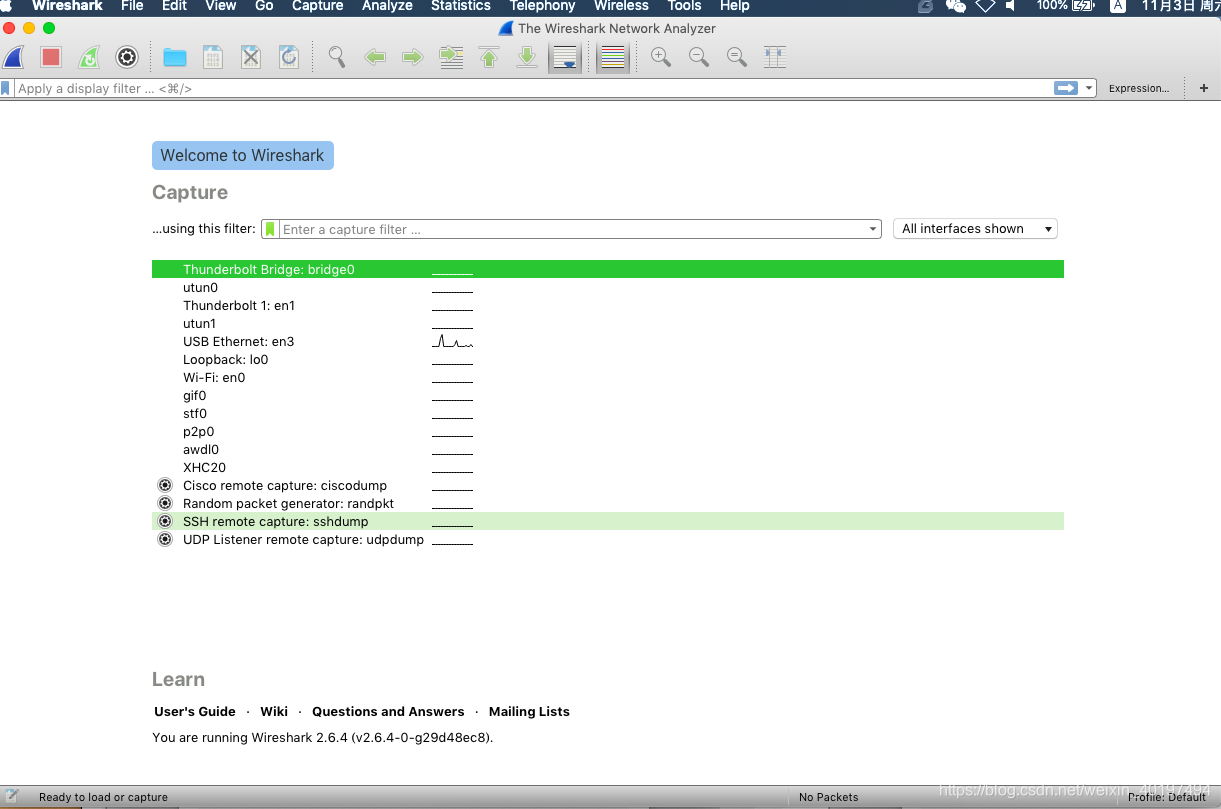Click Resize columns to fit content icon
Viewport: 1221px width, 809px height.
[x=775, y=57]
